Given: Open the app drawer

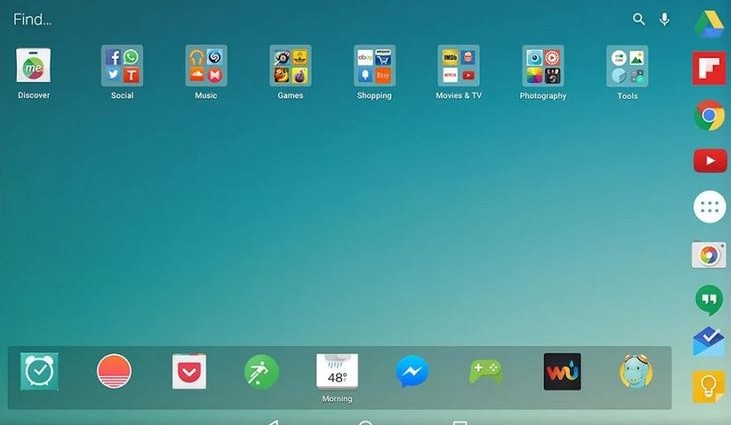Looking at the screenshot, I should click(x=709, y=207).
